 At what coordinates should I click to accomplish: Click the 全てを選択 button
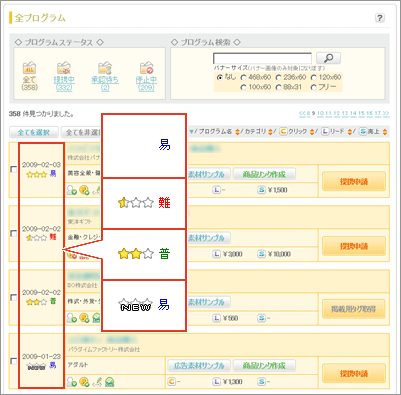tap(34, 132)
